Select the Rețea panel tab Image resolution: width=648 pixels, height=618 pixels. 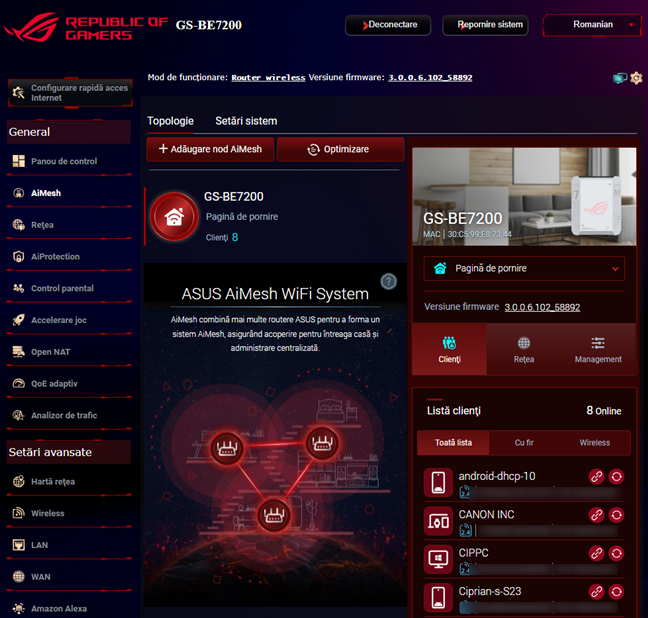tap(524, 349)
